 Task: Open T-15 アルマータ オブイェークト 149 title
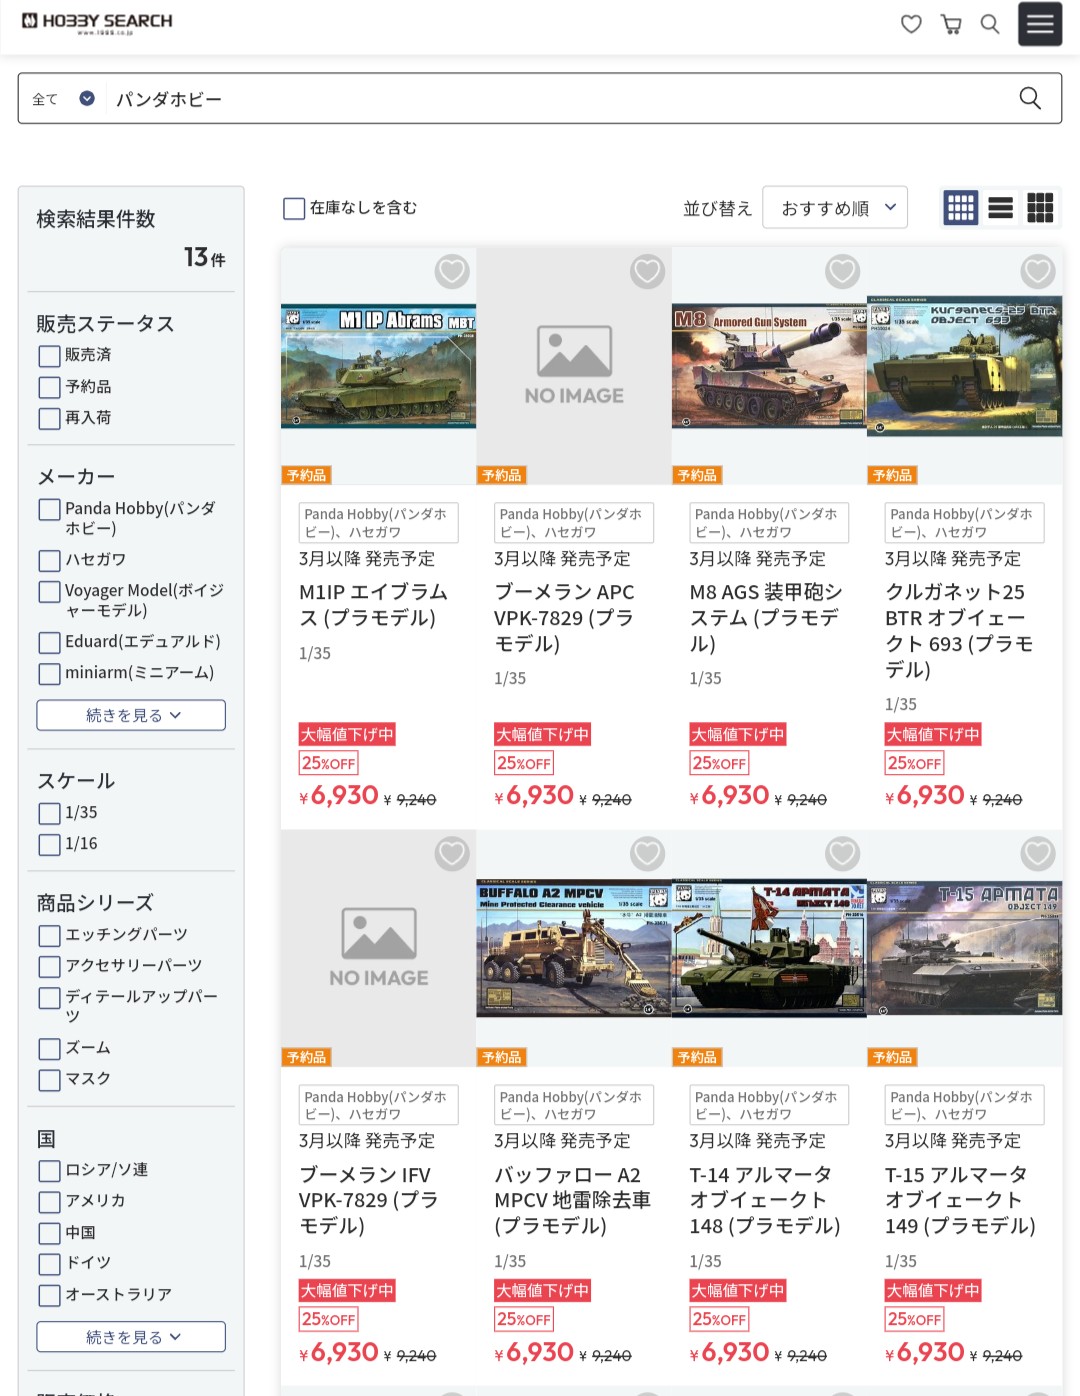coord(960,1200)
